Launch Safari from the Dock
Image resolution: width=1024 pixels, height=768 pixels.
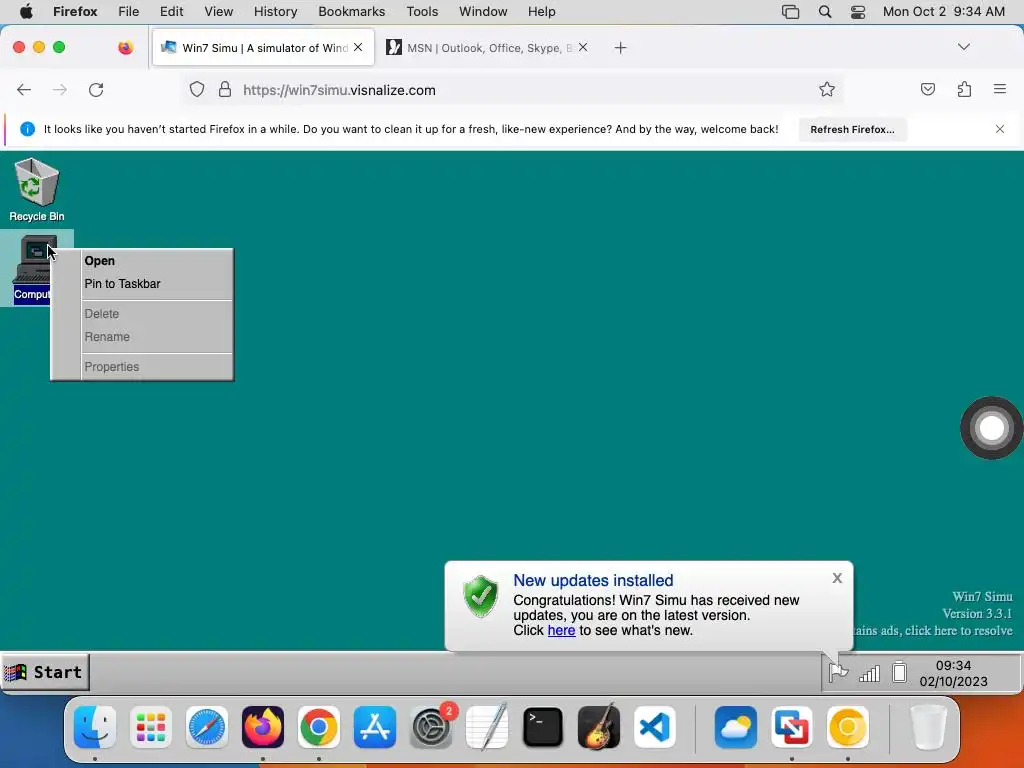click(207, 727)
